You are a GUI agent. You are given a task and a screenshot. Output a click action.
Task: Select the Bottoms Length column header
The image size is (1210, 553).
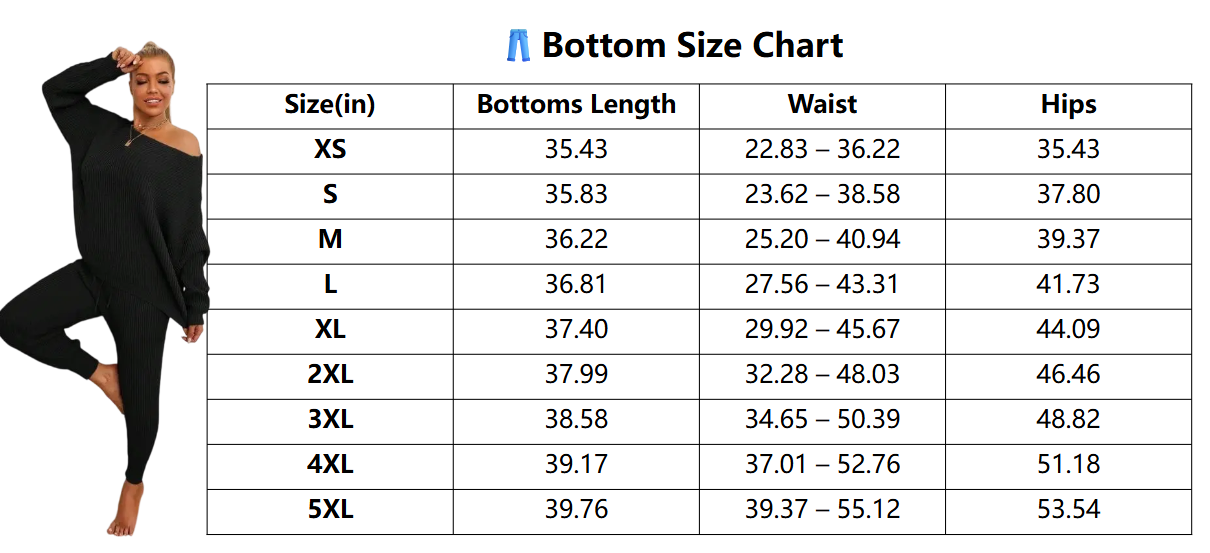tap(576, 105)
